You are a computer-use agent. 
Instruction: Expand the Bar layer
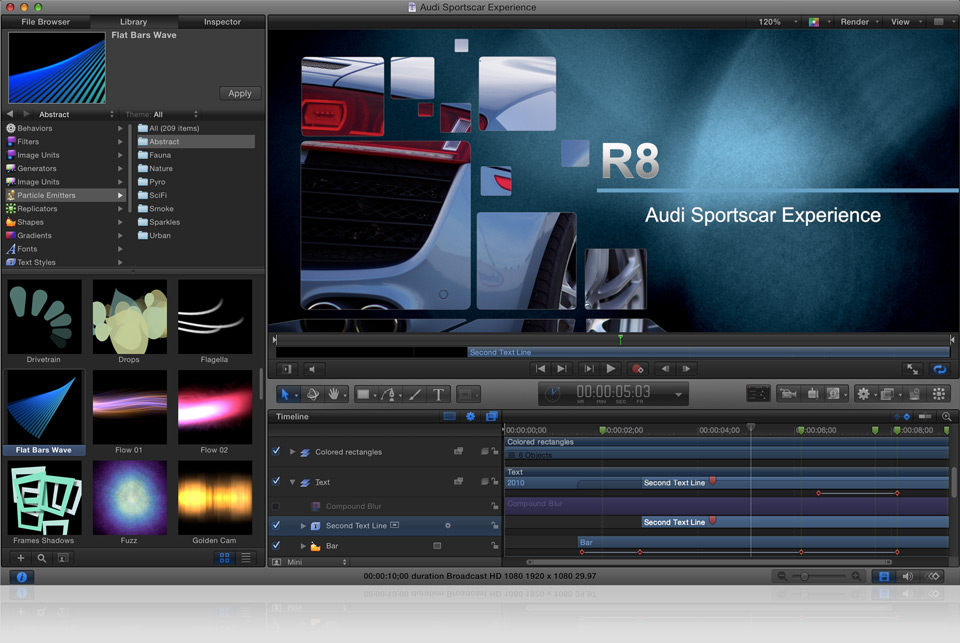point(303,546)
